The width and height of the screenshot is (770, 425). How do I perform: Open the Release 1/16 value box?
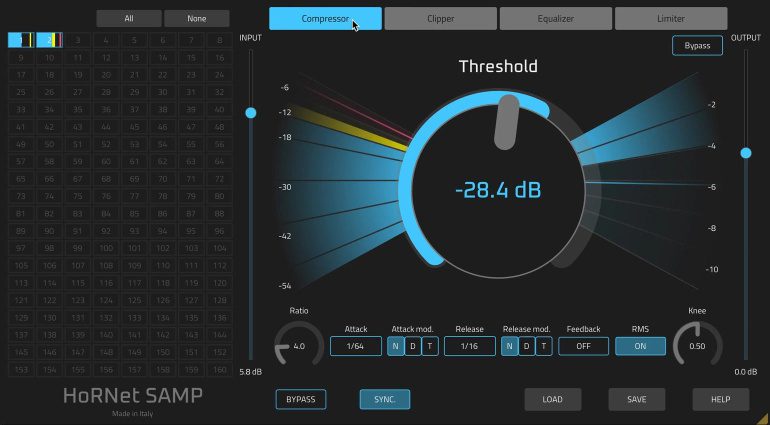(x=469, y=346)
